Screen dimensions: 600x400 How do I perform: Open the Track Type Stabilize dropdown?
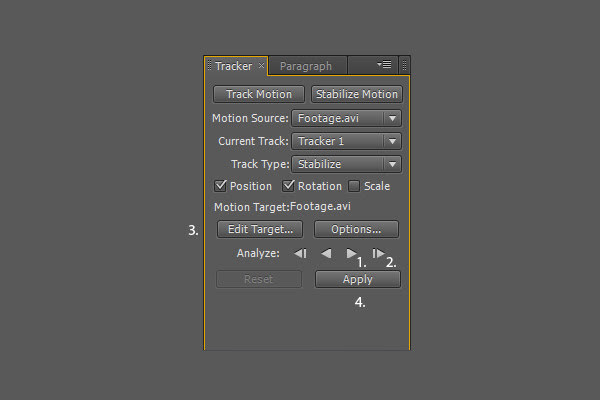tap(346, 164)
